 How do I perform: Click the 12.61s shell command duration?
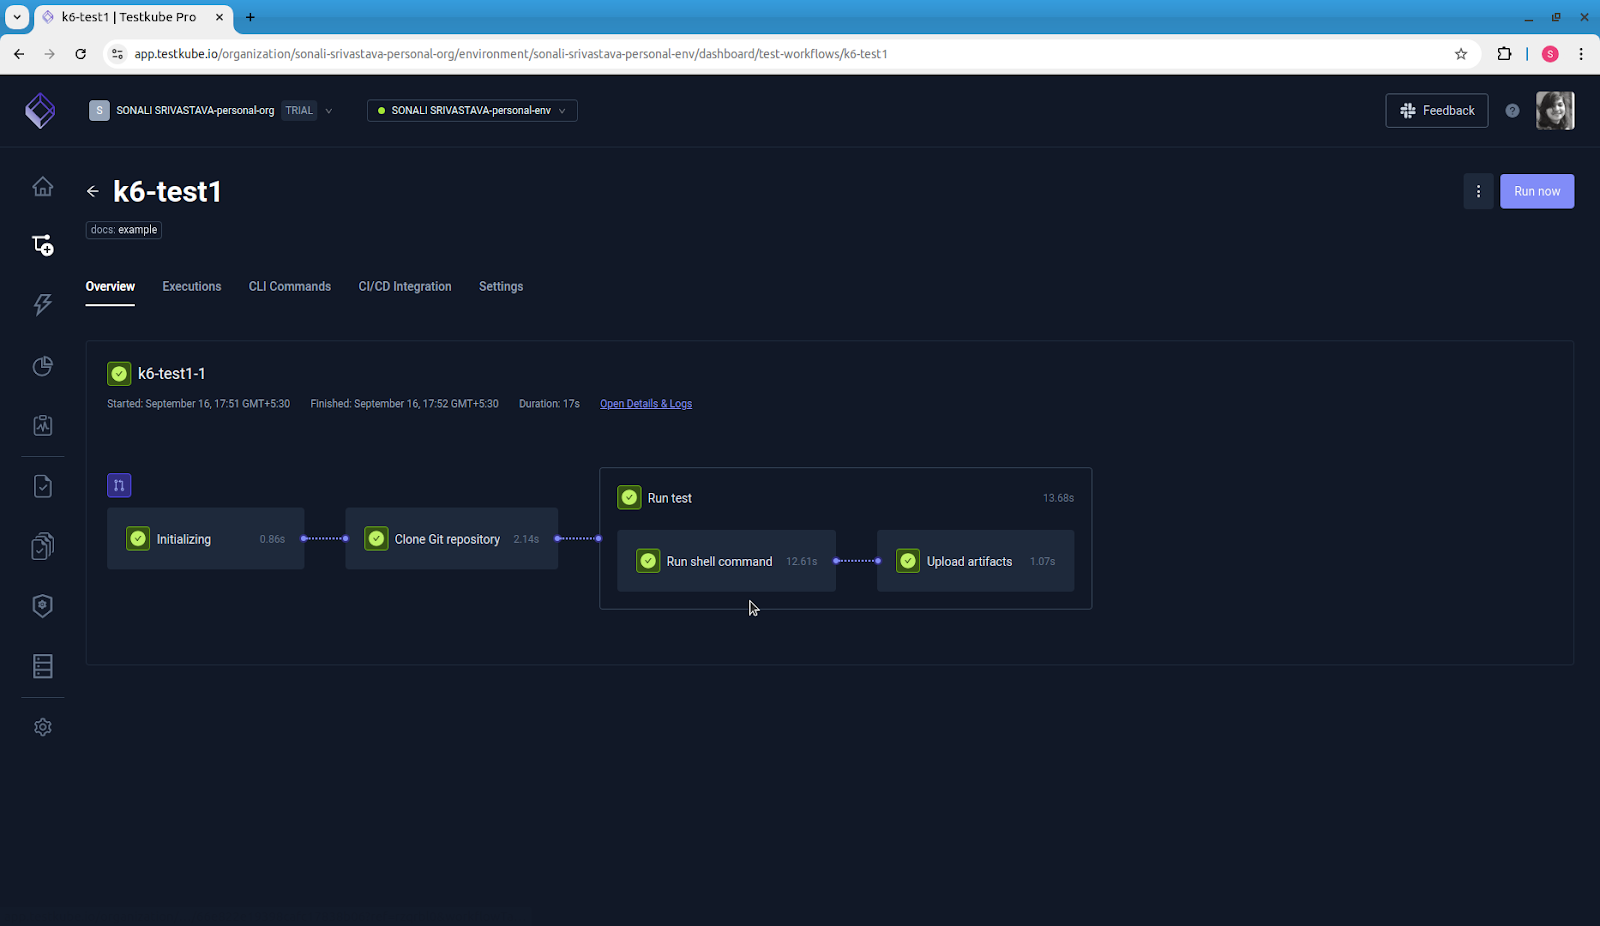(802, 561)
